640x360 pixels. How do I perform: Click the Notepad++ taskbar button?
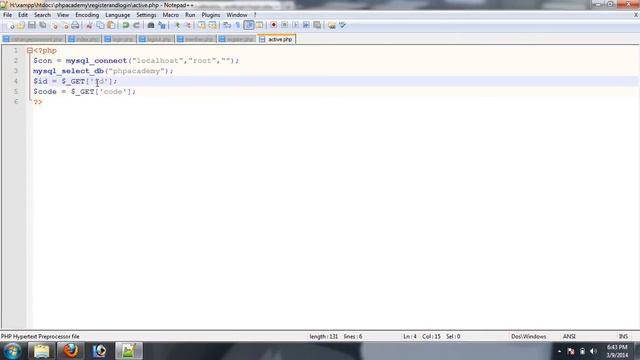tap(129, 351)
